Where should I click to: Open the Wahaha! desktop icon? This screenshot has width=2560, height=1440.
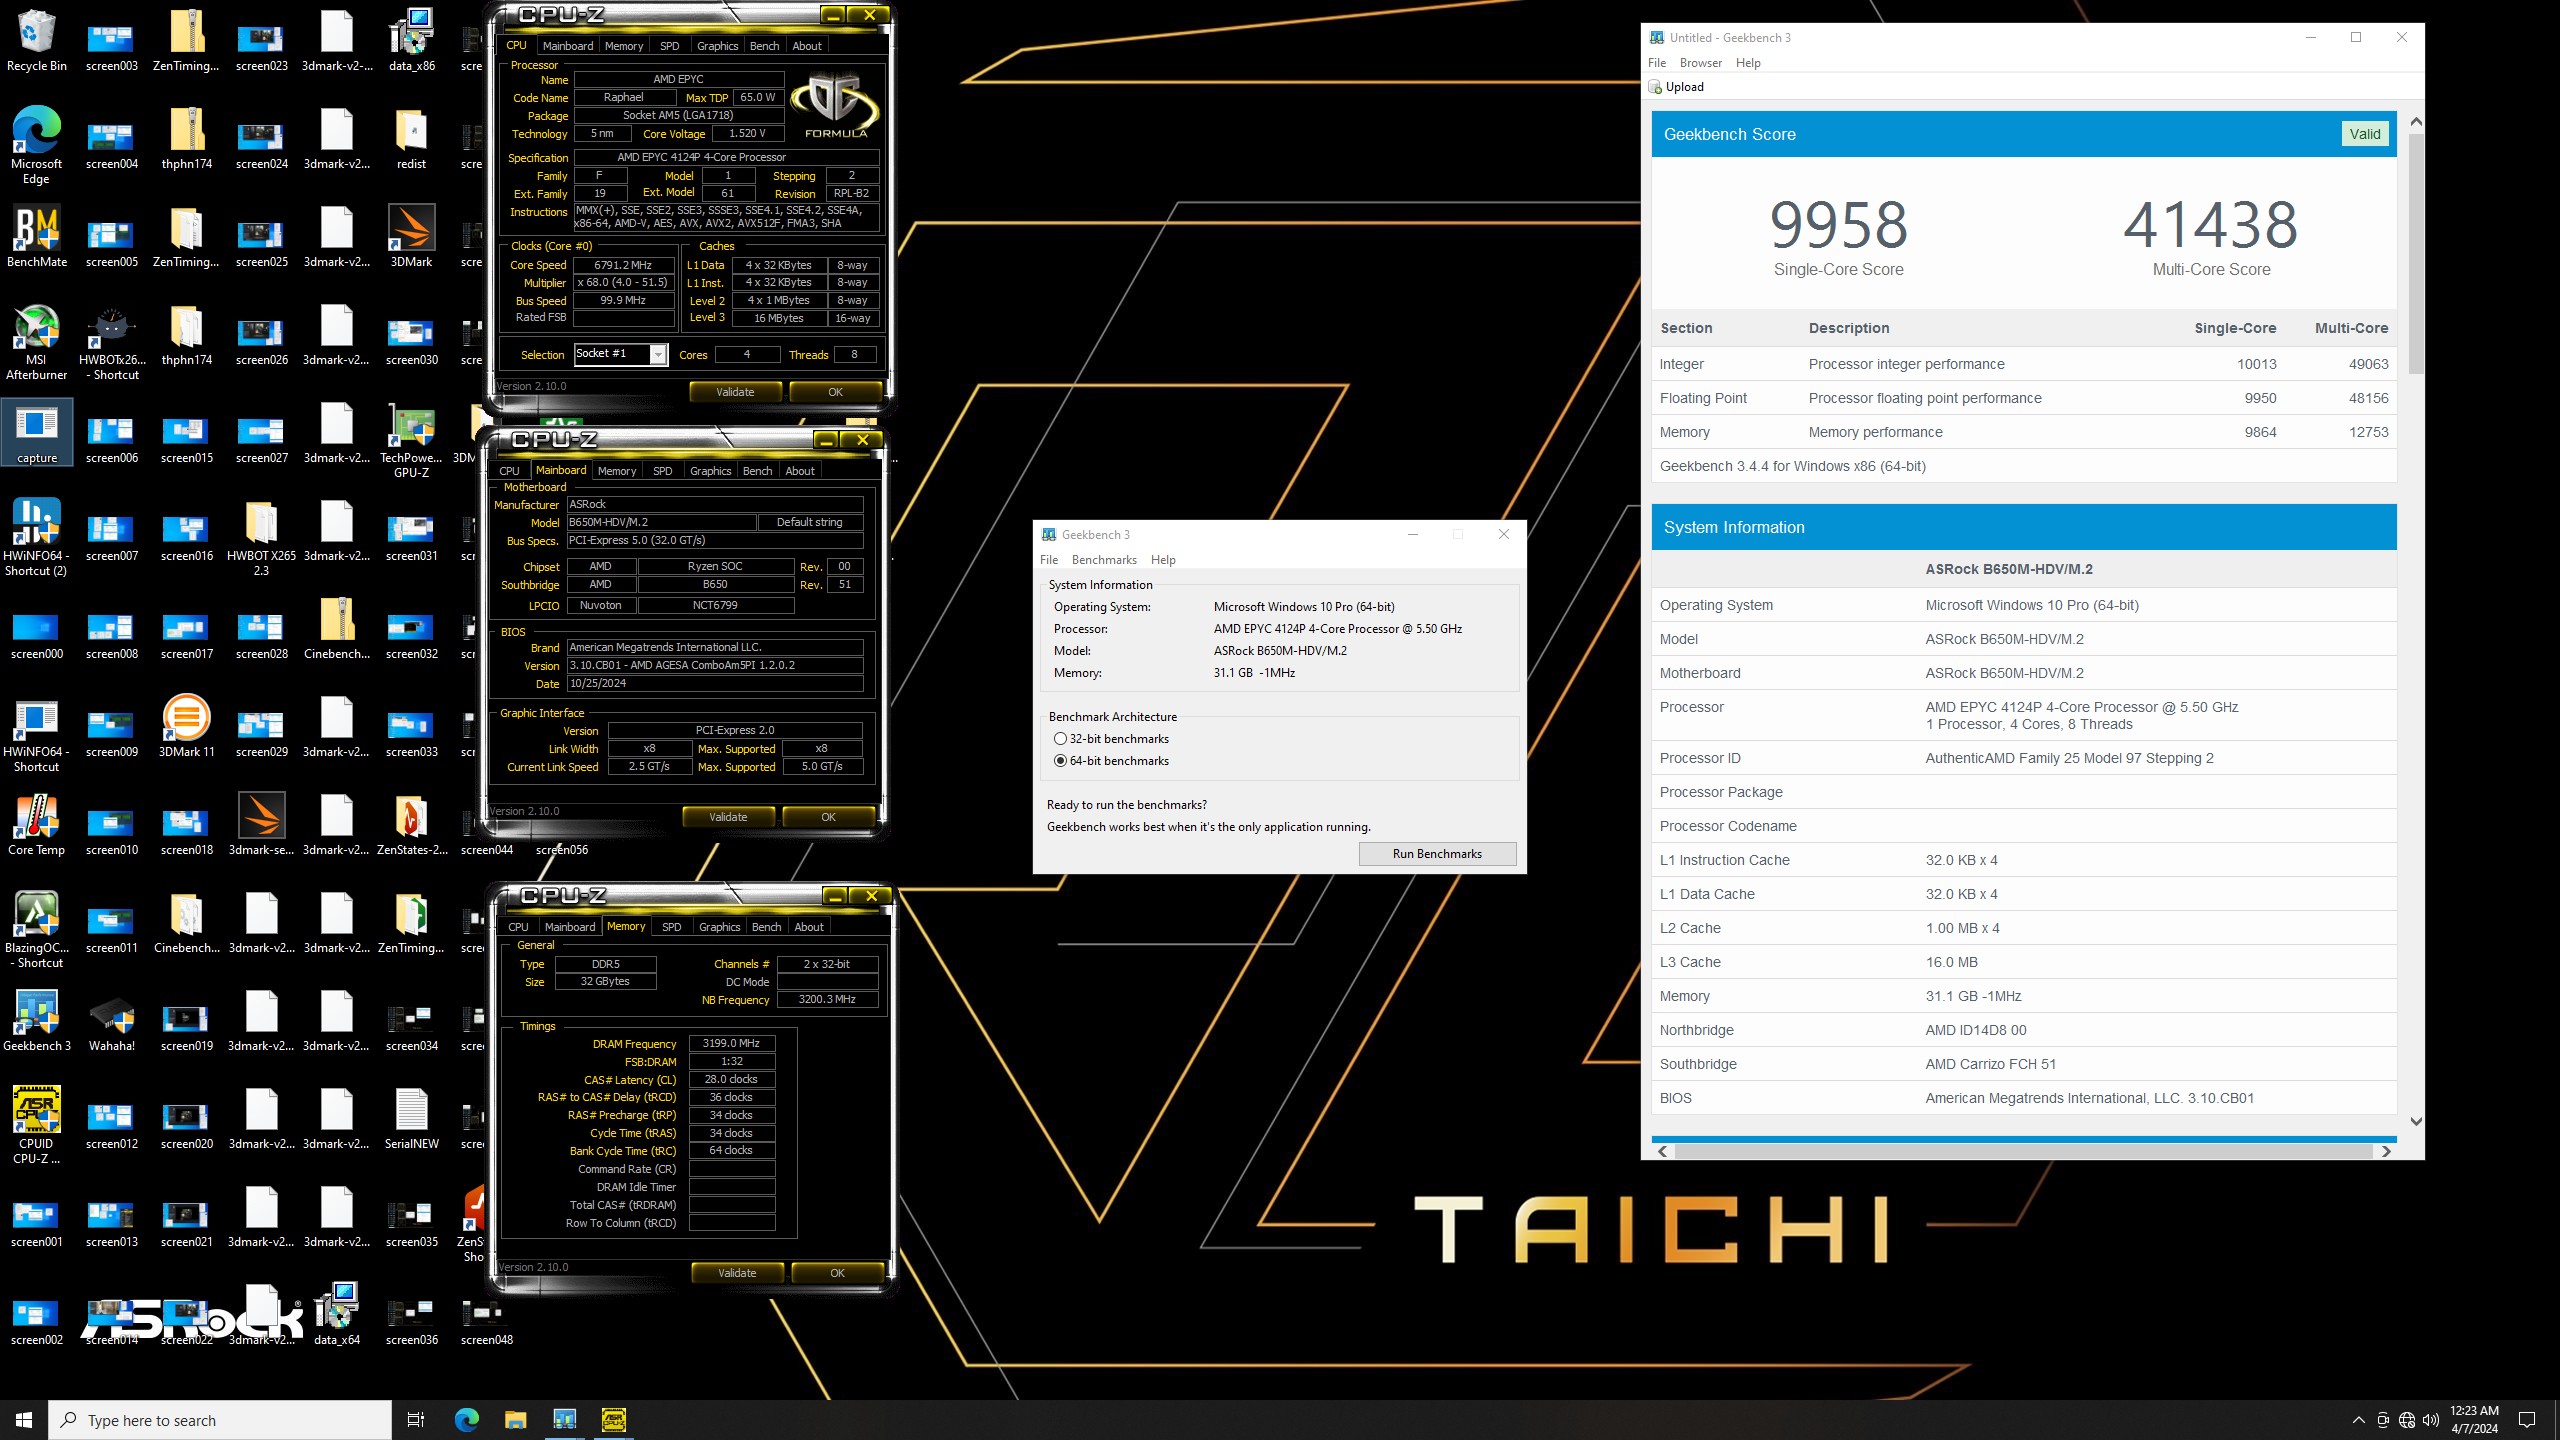point(111,1020)
